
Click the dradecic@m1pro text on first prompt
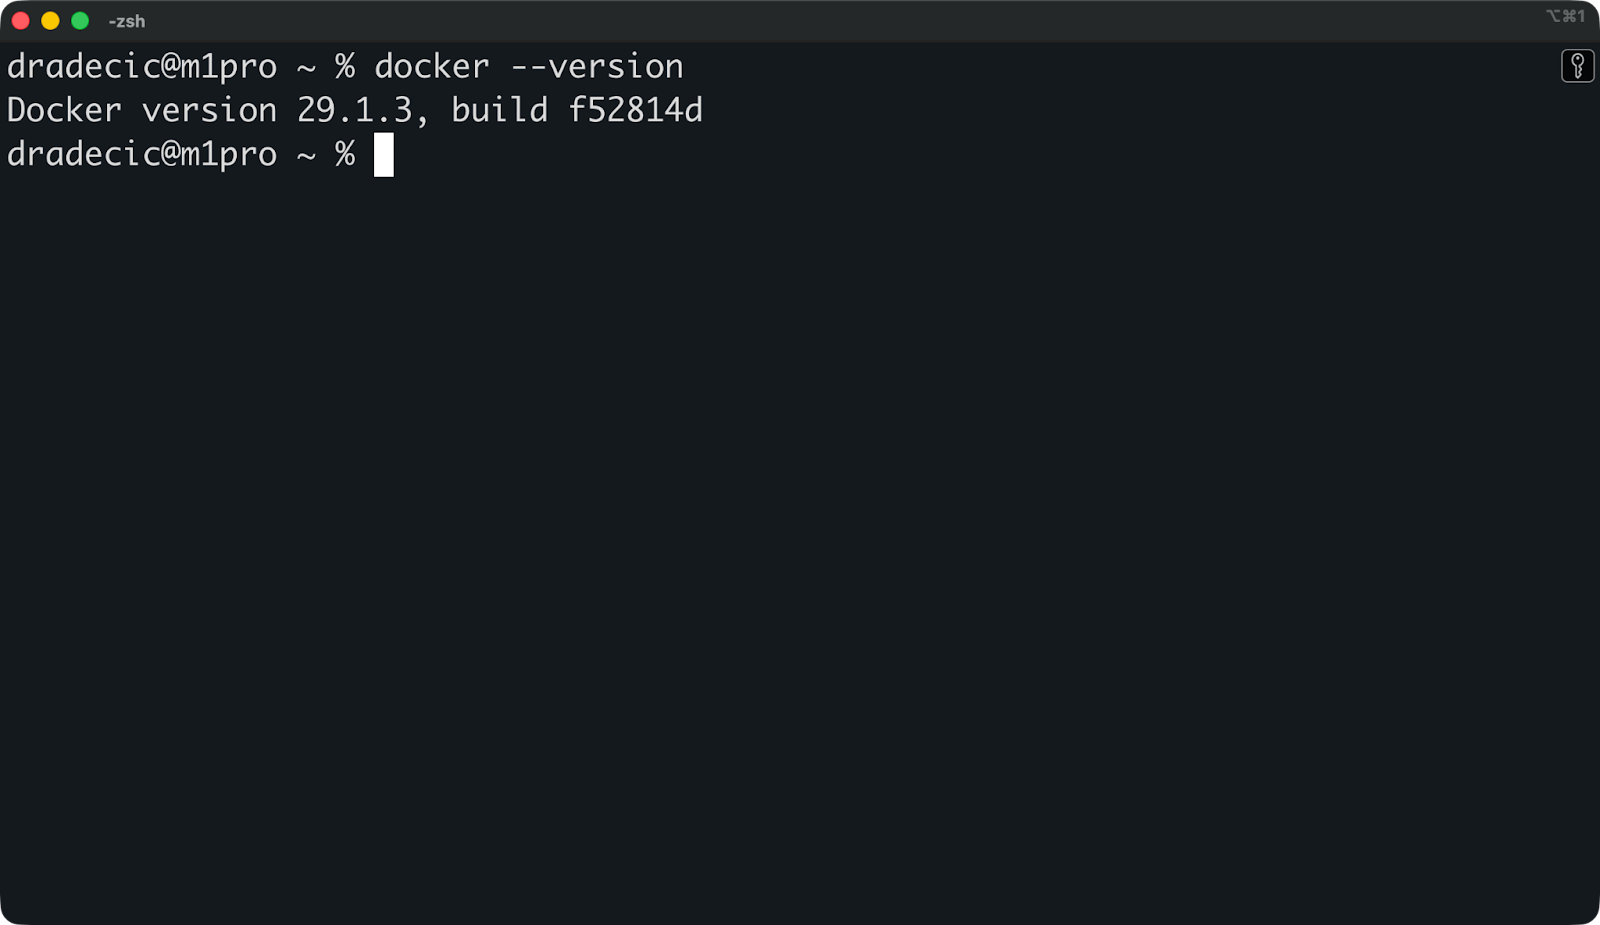(140, 66)
